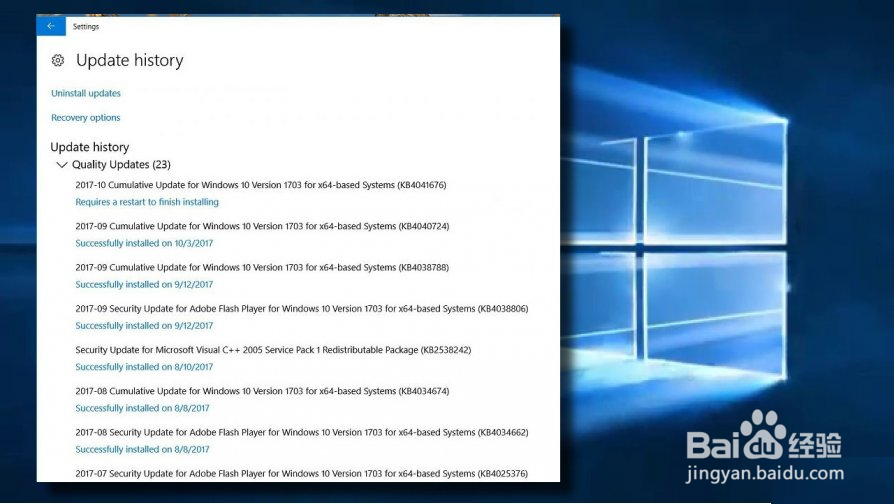894x504 pixels.
Task: Click install status under the KB4038806 update
Action: tap(144, 326)
